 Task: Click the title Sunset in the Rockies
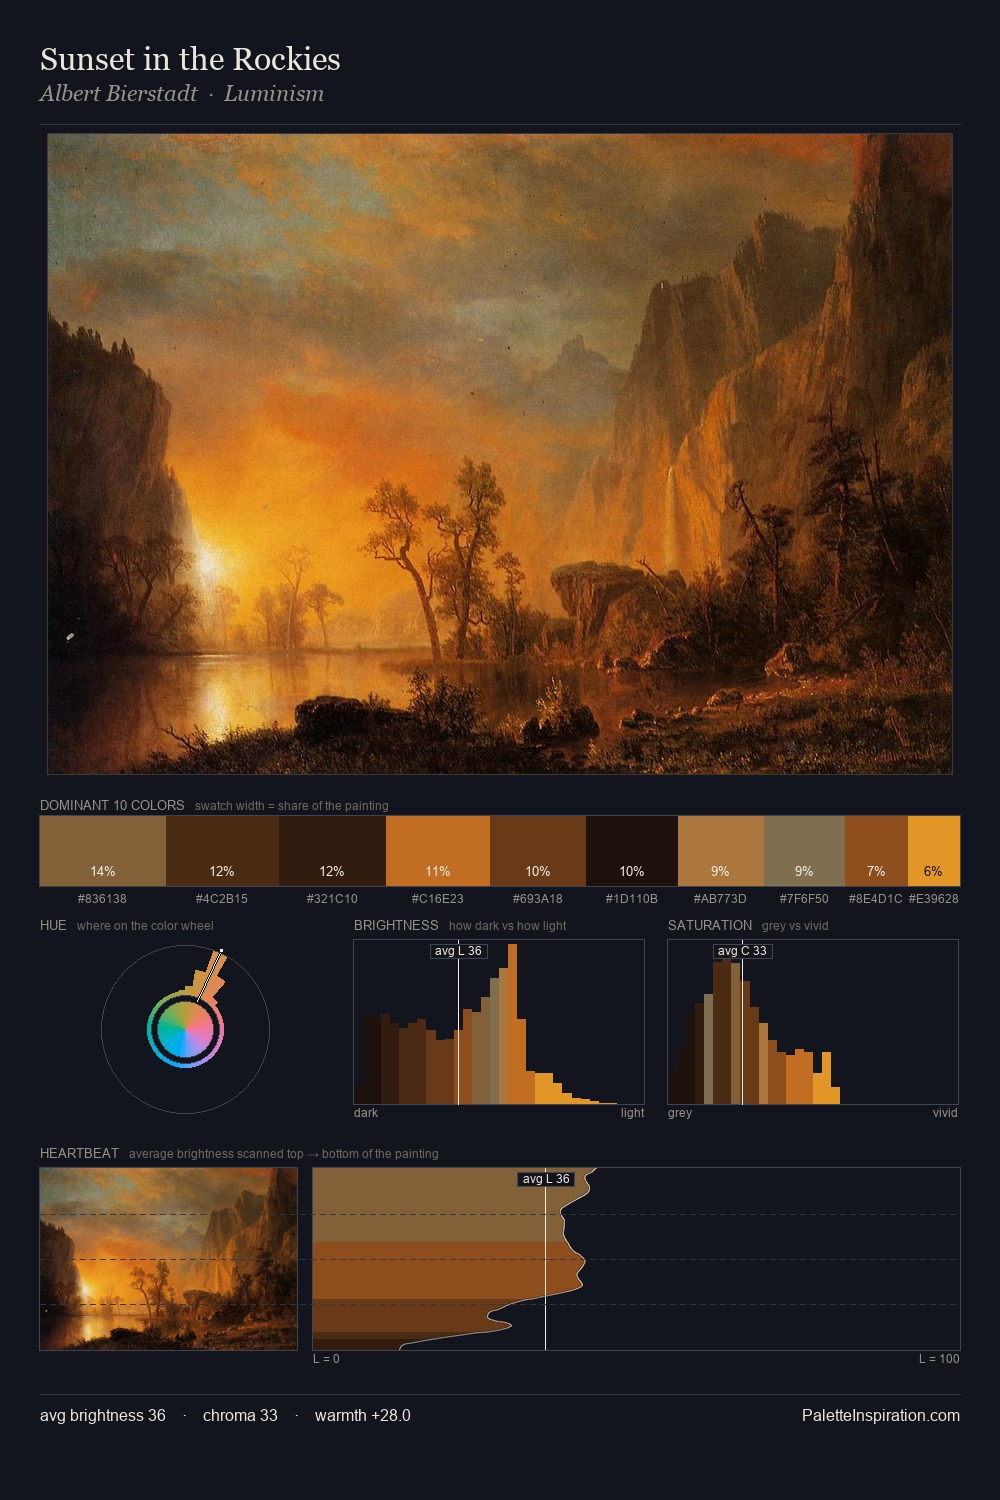pyautogui.click(x=190, y=59)
